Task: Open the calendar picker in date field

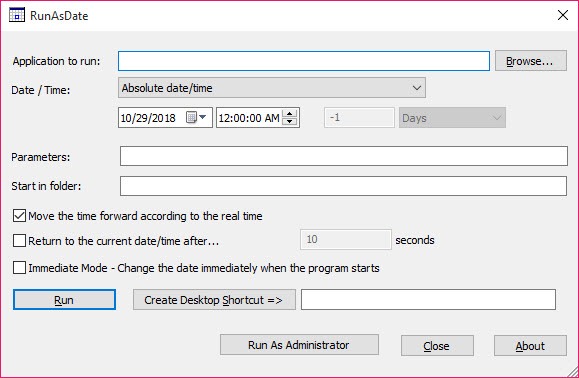Action: (191, 118)
